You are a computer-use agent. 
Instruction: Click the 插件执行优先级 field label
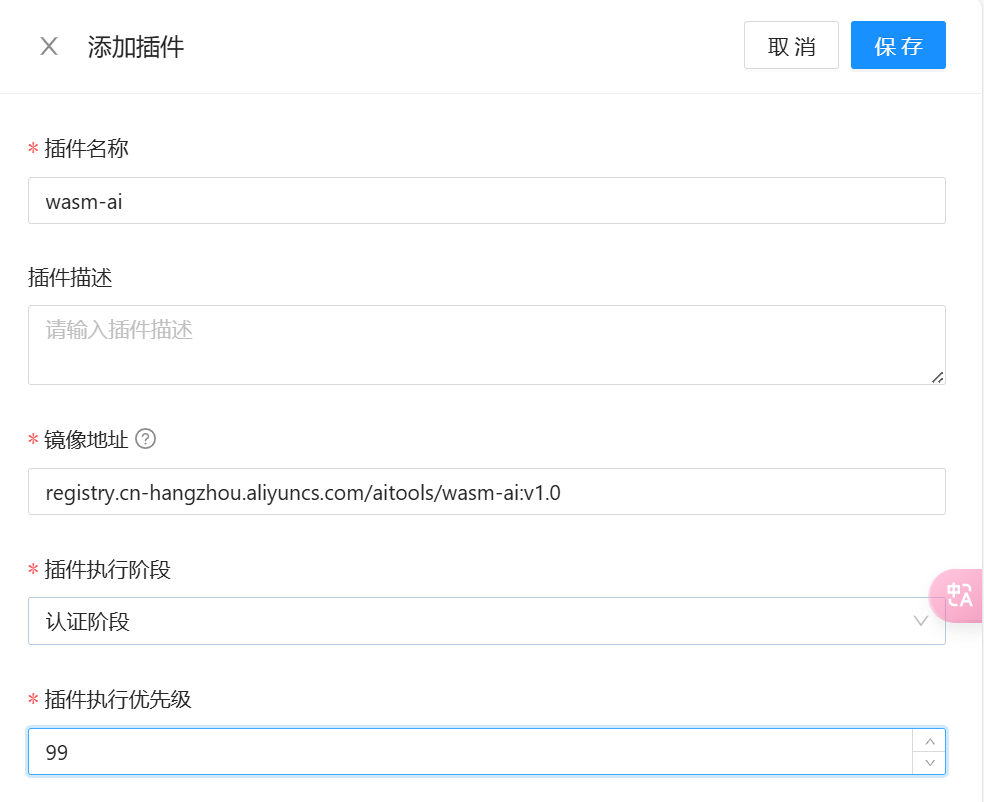[x=117, y=700]
